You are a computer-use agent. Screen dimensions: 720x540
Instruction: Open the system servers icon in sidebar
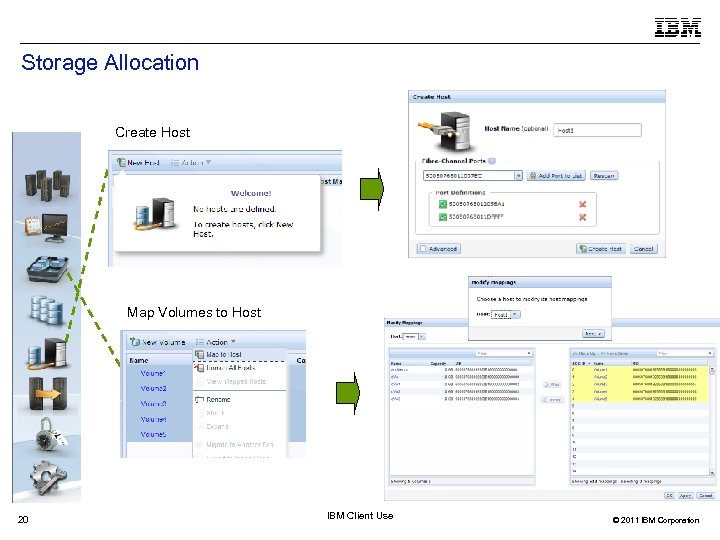(47, 185)
